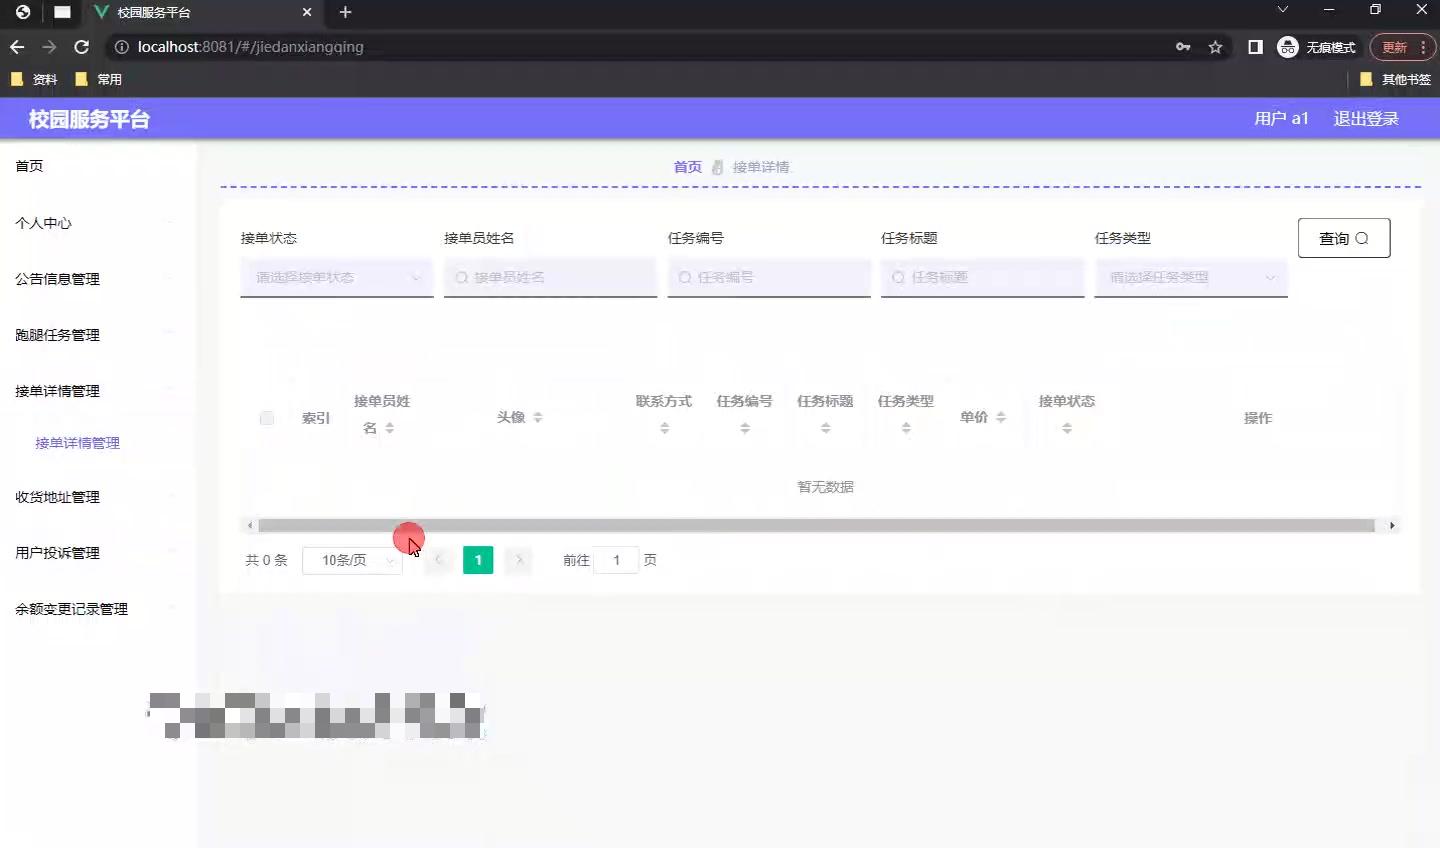This screenshot has width=1440, height=848.
Task: Toggle the select-all table checkbox
Action: (267, 418)
